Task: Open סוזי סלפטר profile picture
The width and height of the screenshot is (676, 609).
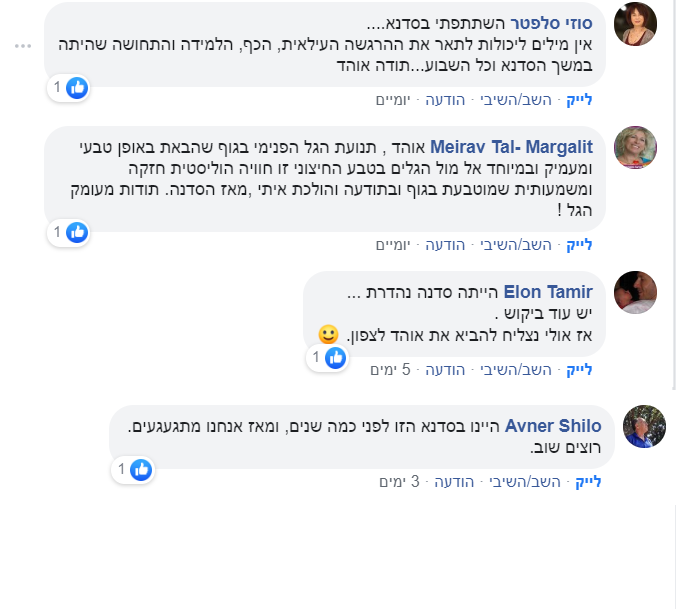Action: point(635,24)
